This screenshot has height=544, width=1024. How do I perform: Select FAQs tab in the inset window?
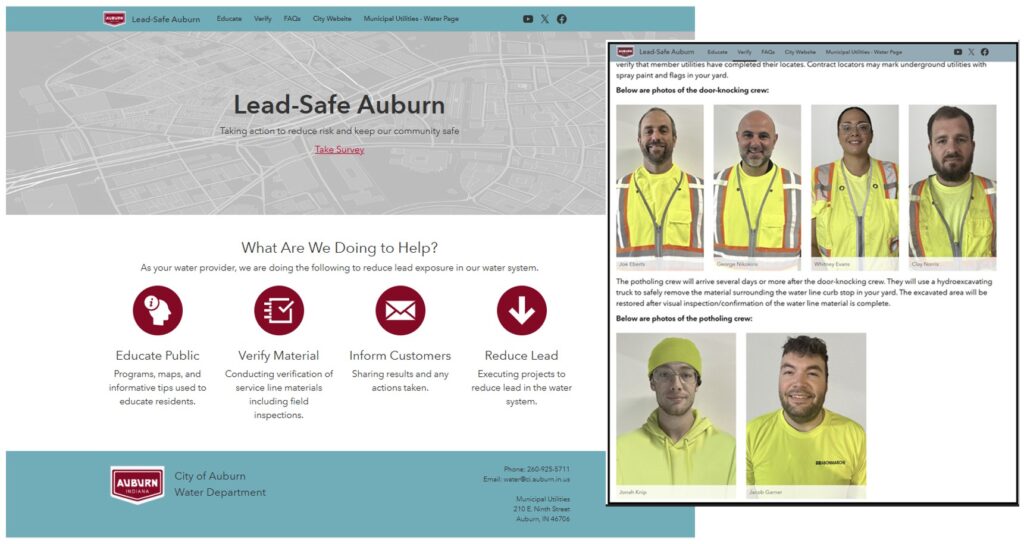click(768, 52)
